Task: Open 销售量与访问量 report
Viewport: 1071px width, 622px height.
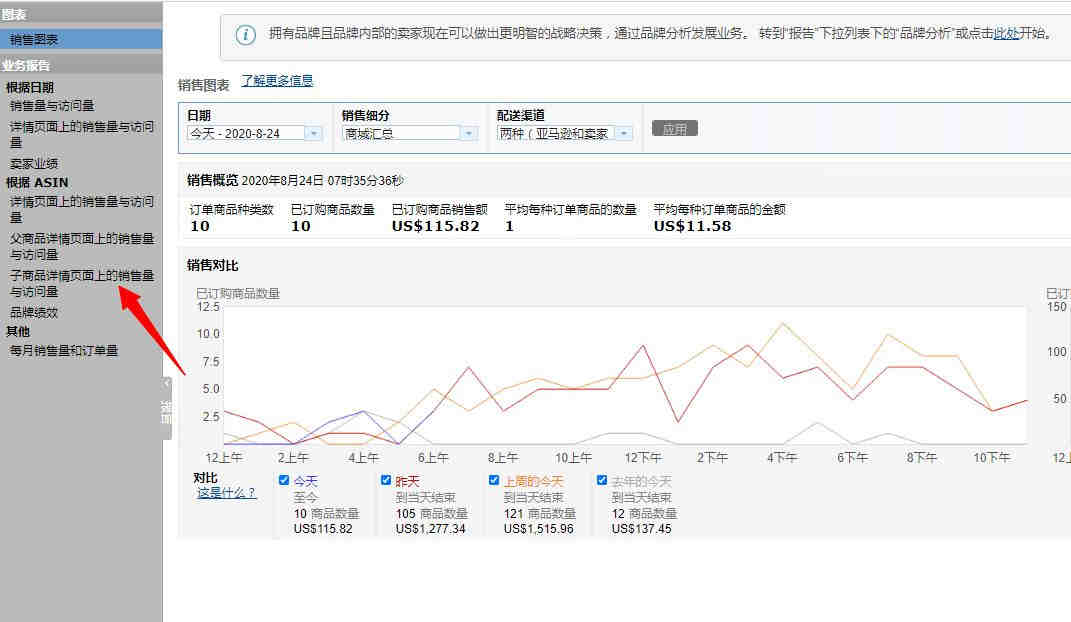Action: click(52, 105)
